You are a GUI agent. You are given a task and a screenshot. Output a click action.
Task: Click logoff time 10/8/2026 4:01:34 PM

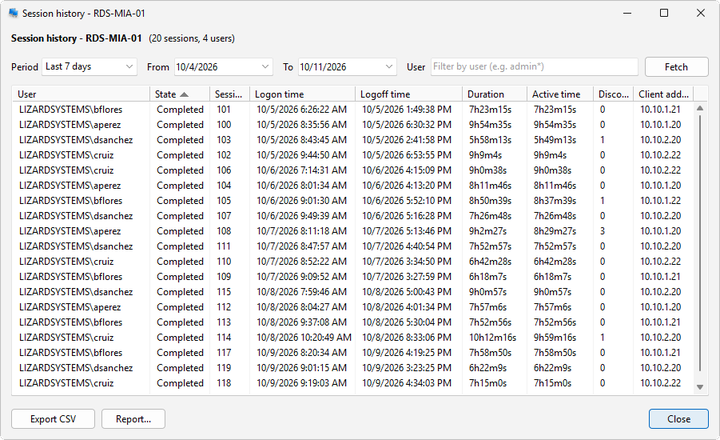coord(407,307)
